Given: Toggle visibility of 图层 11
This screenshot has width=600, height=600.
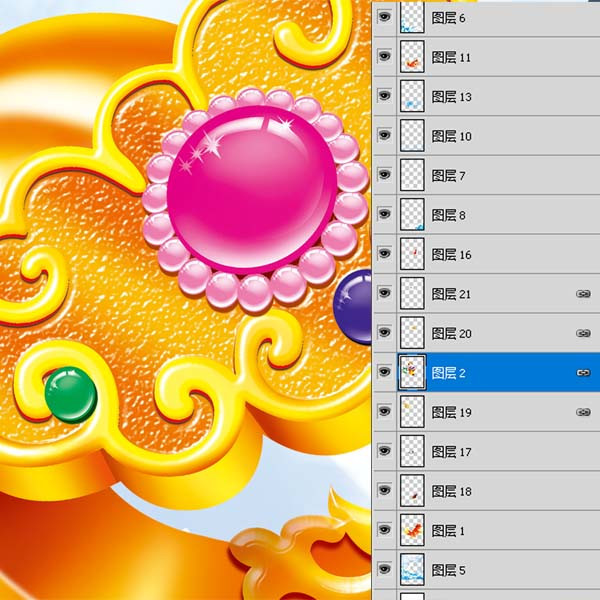Looking at the screenshot, I should (384, 56).
